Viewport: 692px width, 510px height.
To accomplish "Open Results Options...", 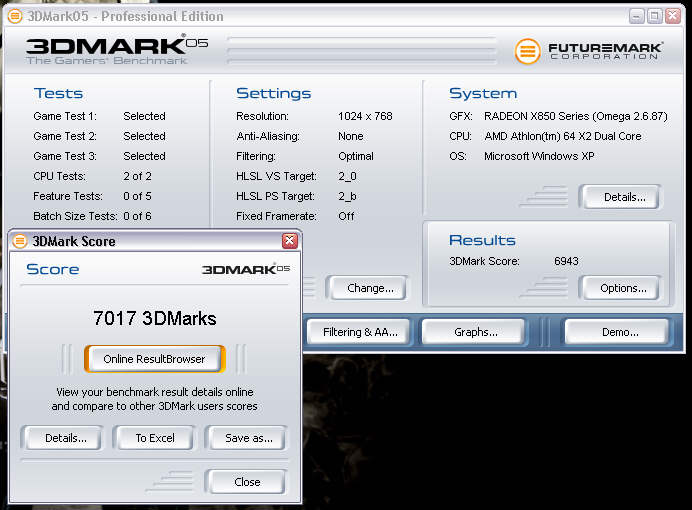I will [621, 288].
